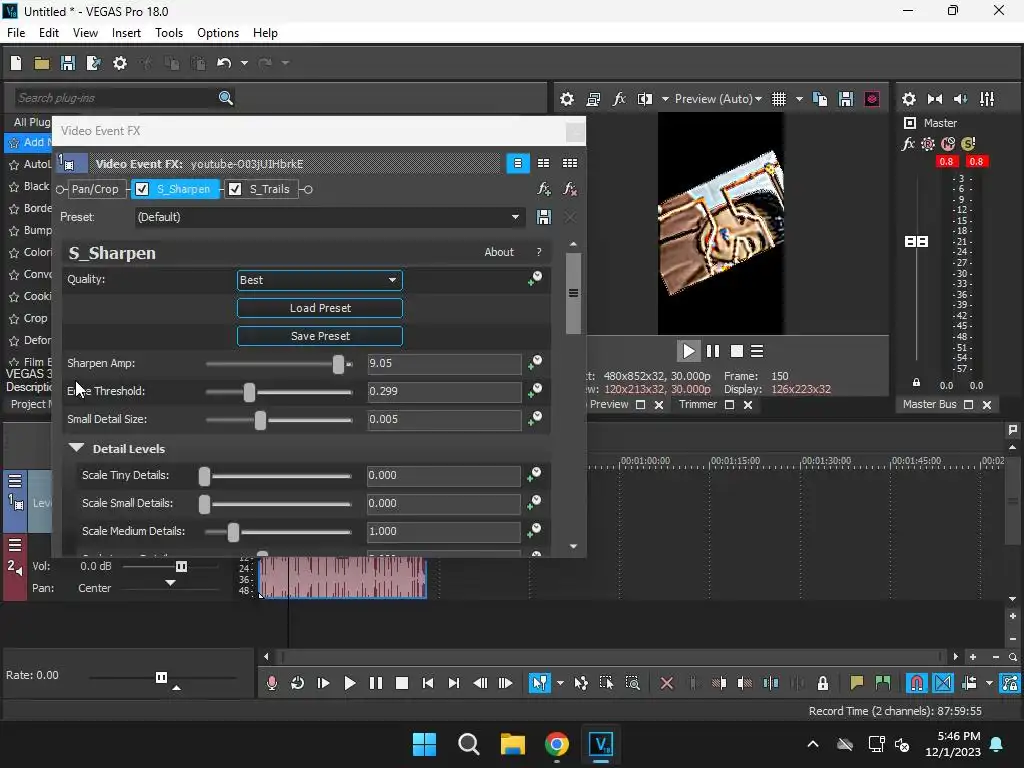Remove selected plug-in fx icon

pyautogui.click(x=569, y=189)
